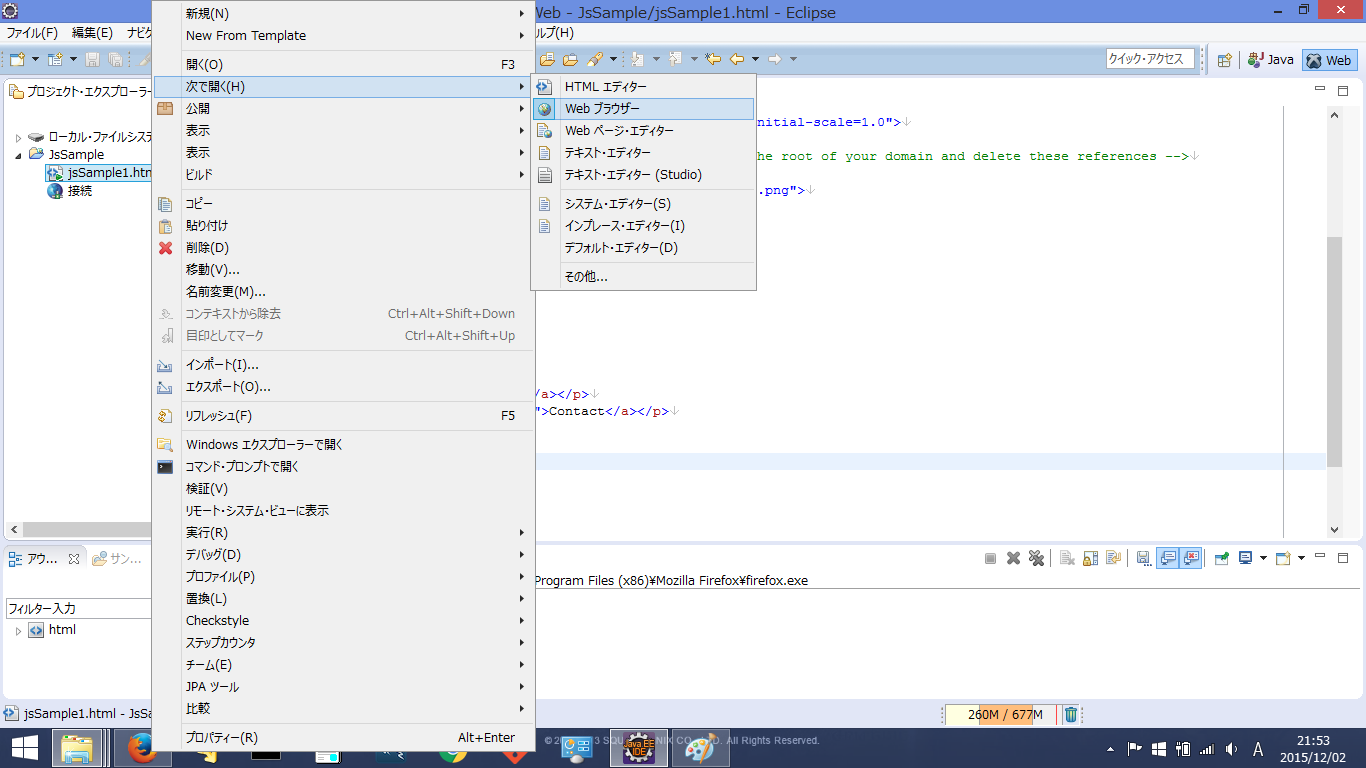This screenshot has height=768, width=1366.
Task: Choose 名前変更(M)... from context menu
Action: click(343, 292)
